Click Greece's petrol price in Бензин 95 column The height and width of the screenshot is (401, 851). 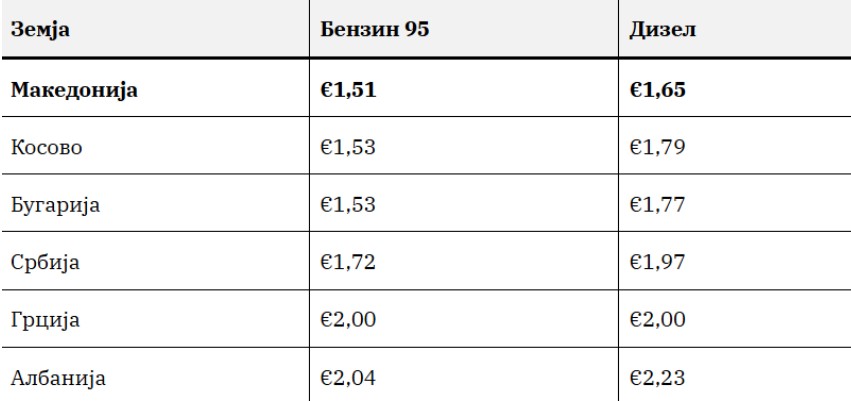[348, 320]
